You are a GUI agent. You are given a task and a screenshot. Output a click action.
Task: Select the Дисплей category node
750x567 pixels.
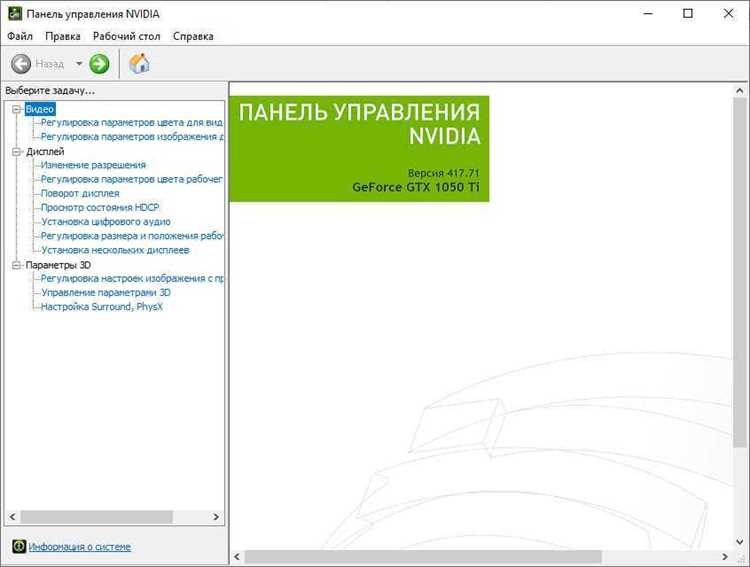point(45,152)
